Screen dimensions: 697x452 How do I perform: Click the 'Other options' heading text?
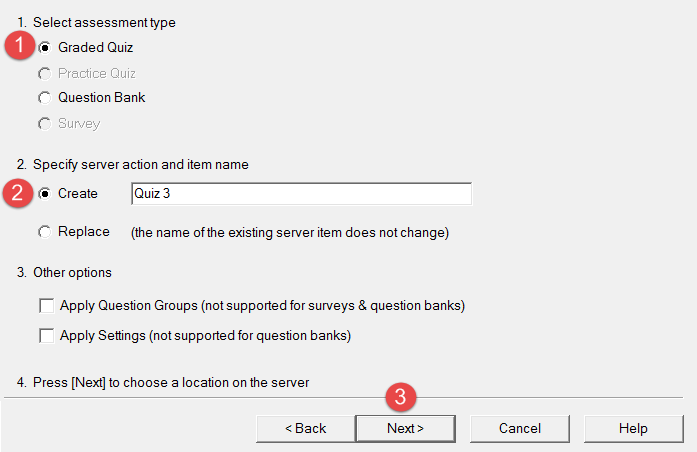72,272
